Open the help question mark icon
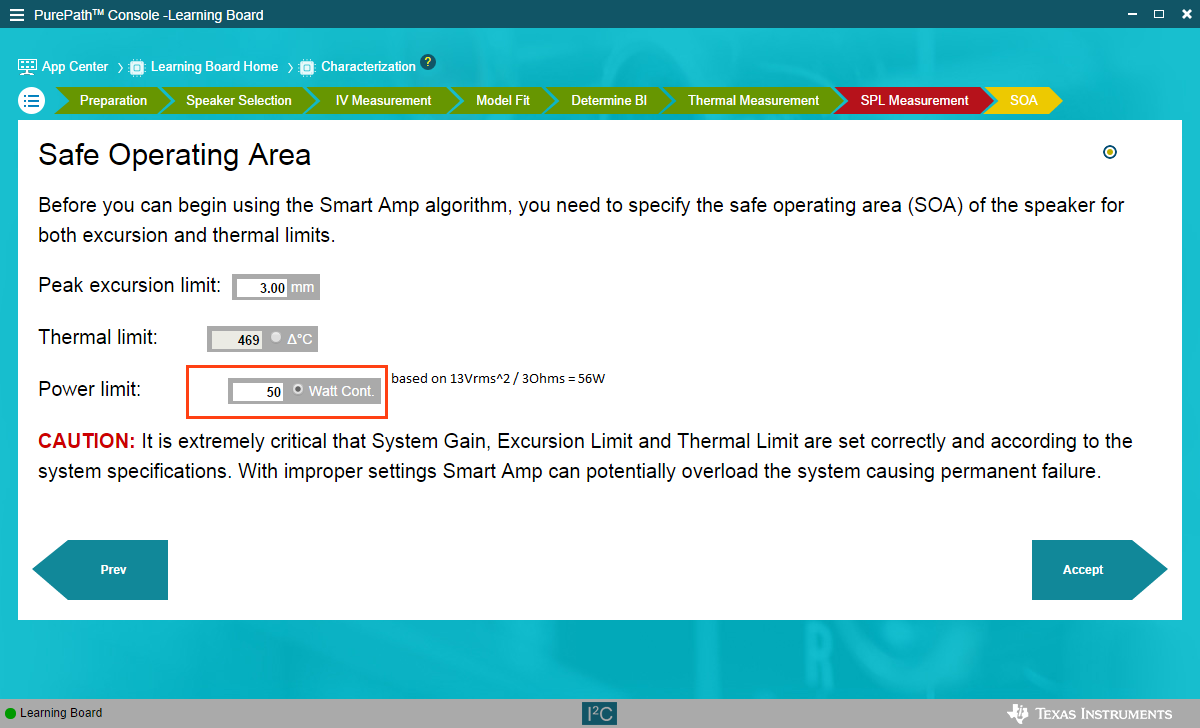 (x=428, y=61)
